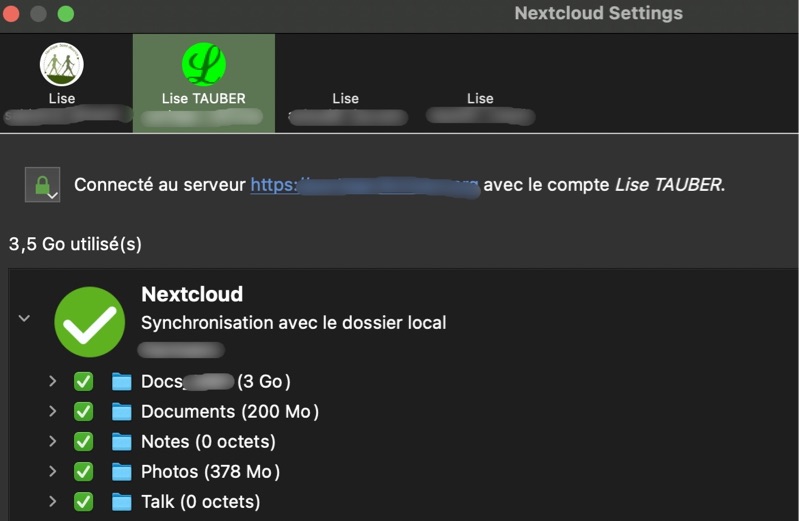This screenshot has width=799, height=521.
Task: Open the connected server https link
Action: [364, 185]
